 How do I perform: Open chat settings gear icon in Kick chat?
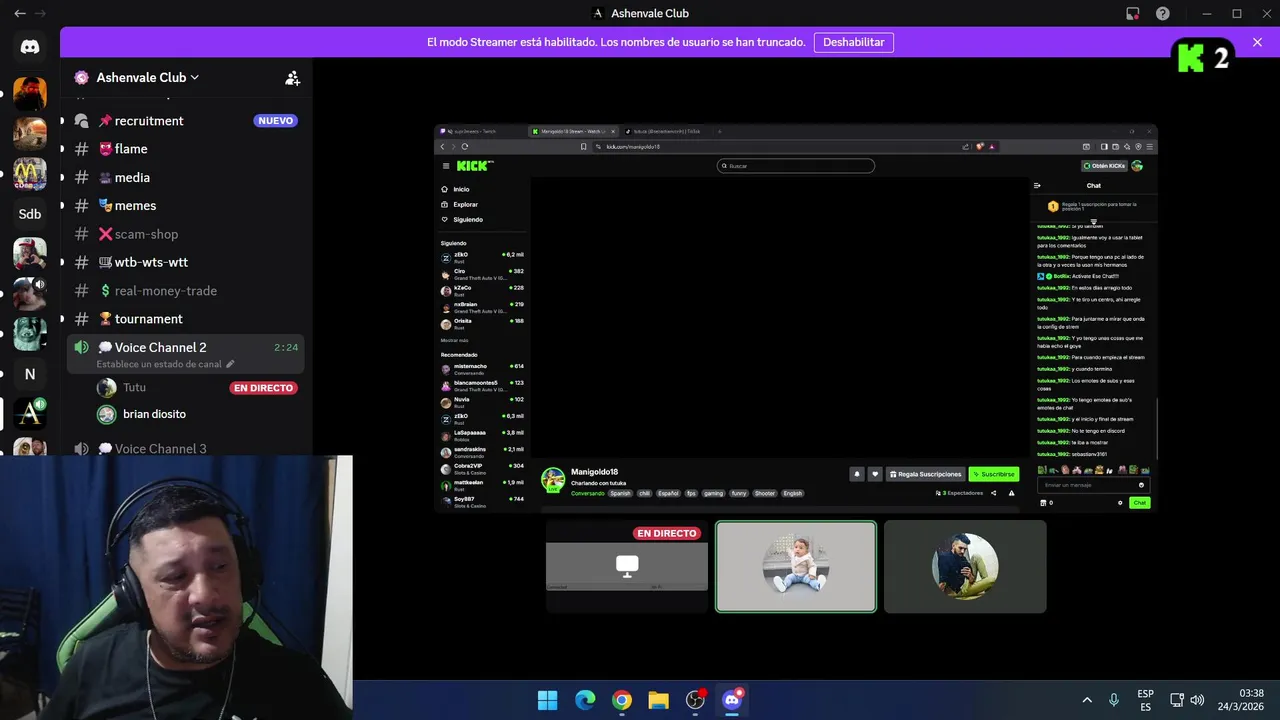1120,503
